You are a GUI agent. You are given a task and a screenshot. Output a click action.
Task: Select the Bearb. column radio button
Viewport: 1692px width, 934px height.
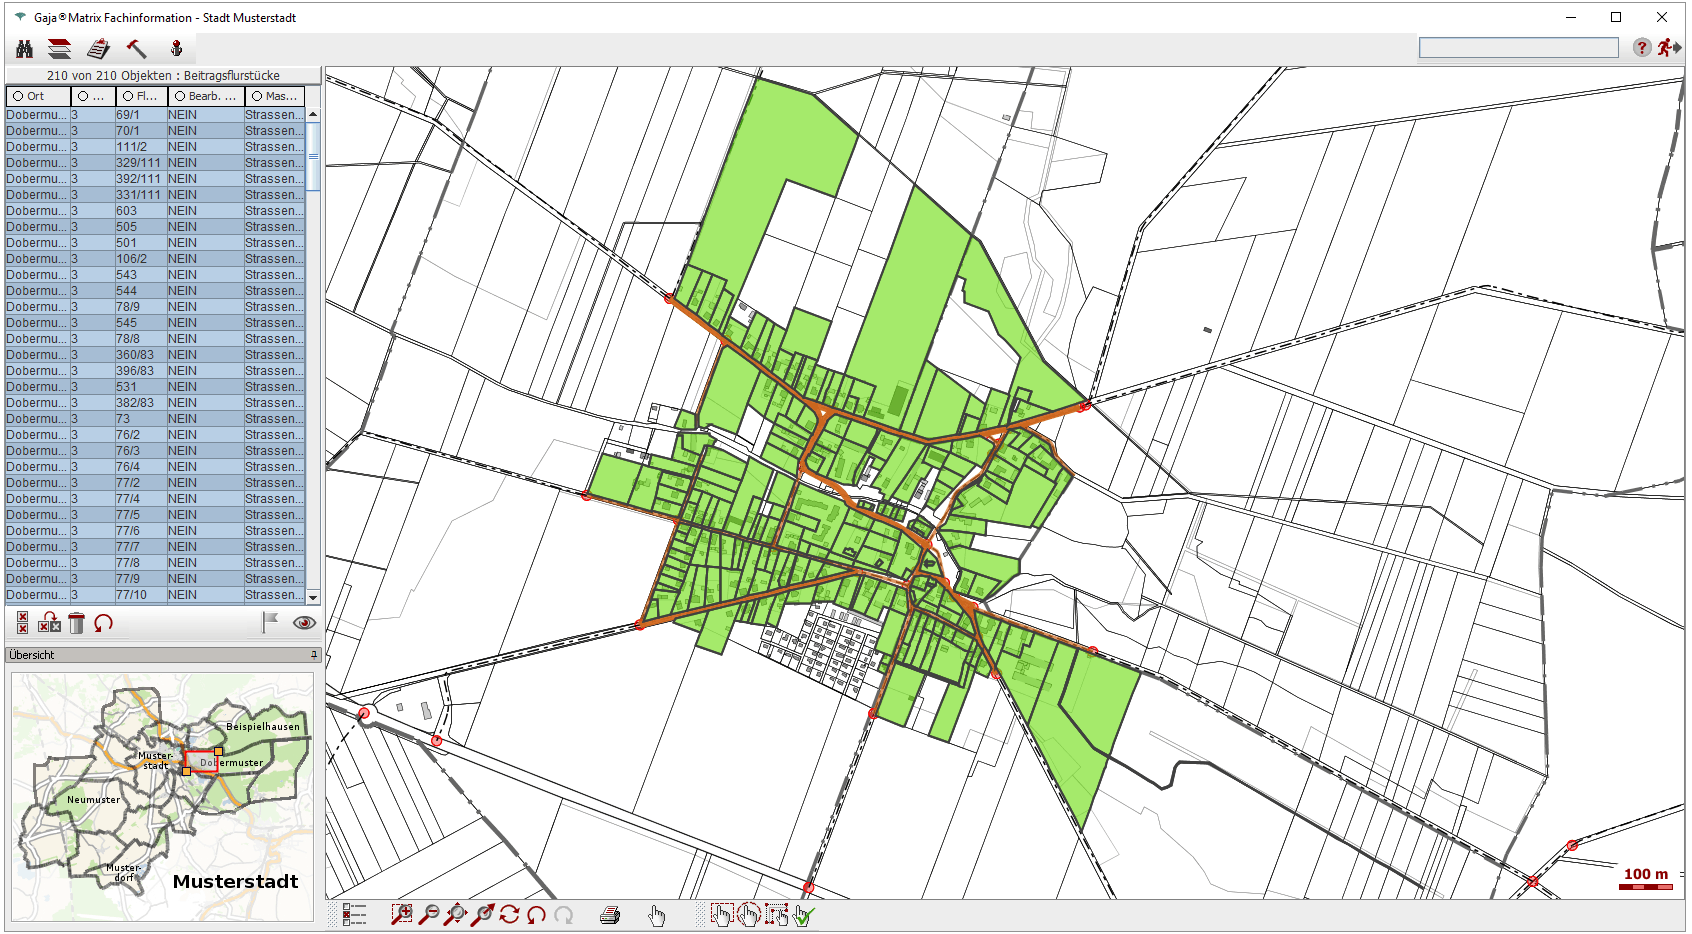point(180,96)
